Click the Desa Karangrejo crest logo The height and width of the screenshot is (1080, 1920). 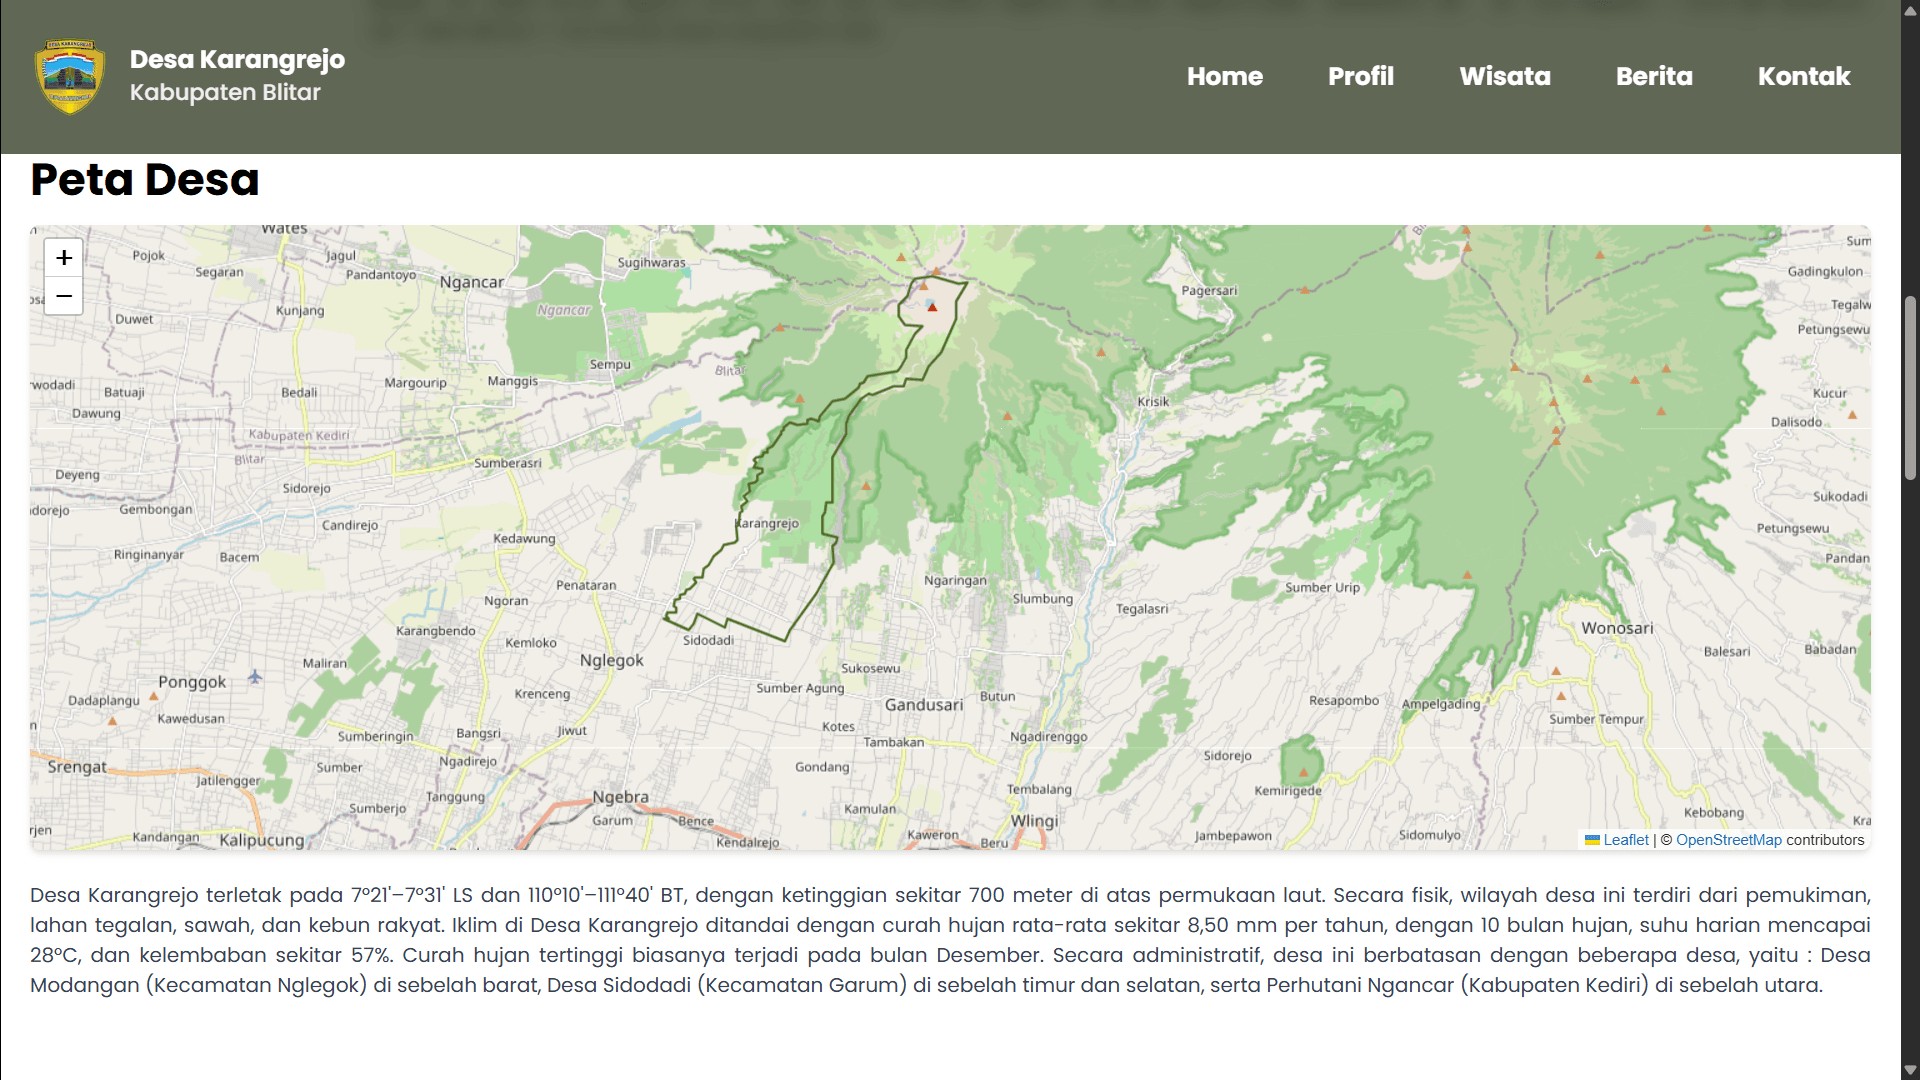click(70, 76)
